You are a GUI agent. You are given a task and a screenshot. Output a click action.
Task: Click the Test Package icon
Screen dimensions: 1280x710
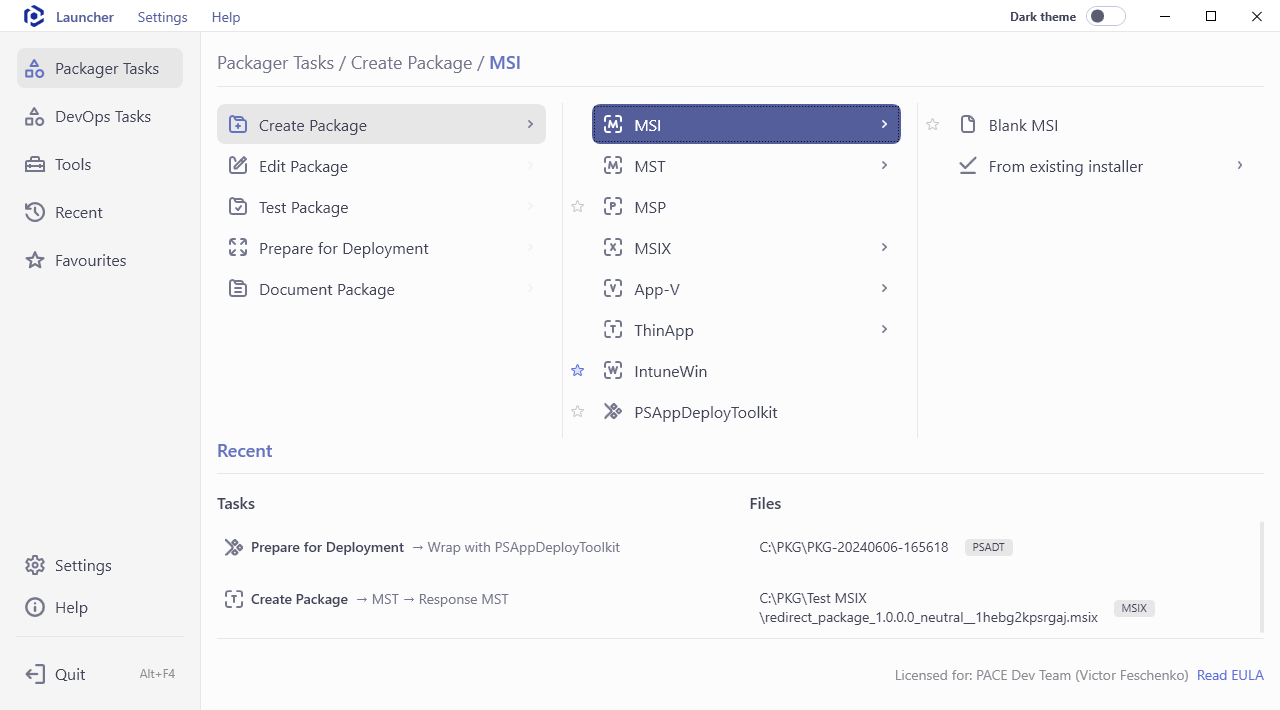[238, 207]
